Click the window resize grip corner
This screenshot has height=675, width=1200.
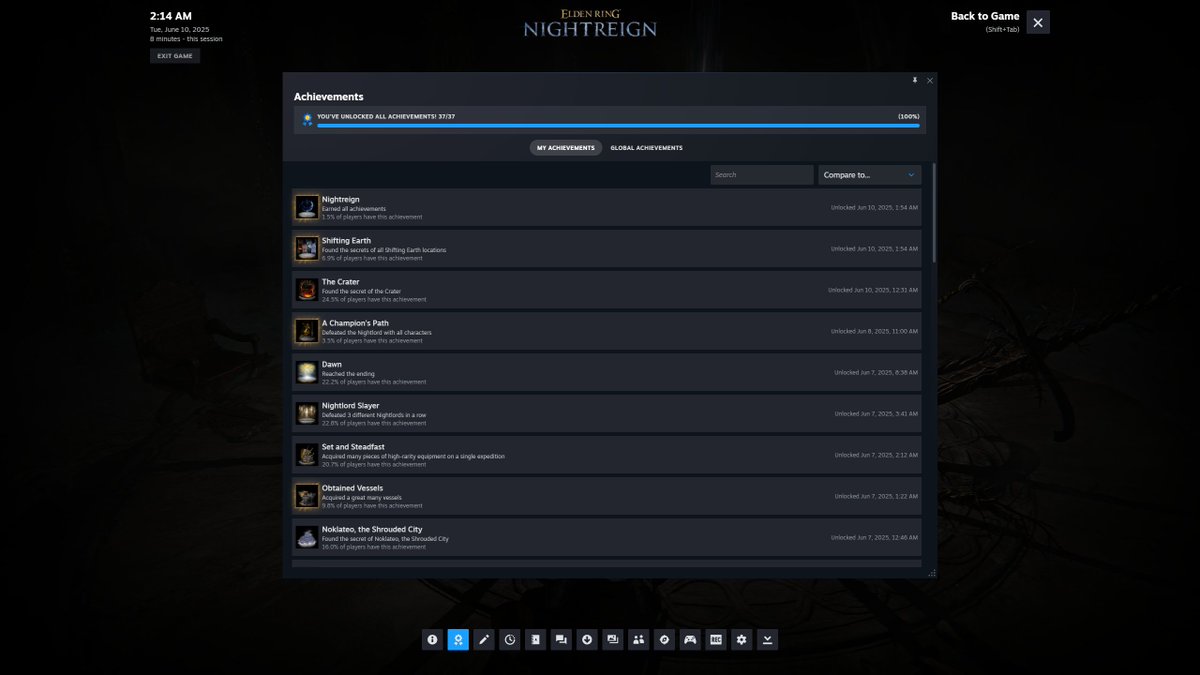(x=932, y=573)
